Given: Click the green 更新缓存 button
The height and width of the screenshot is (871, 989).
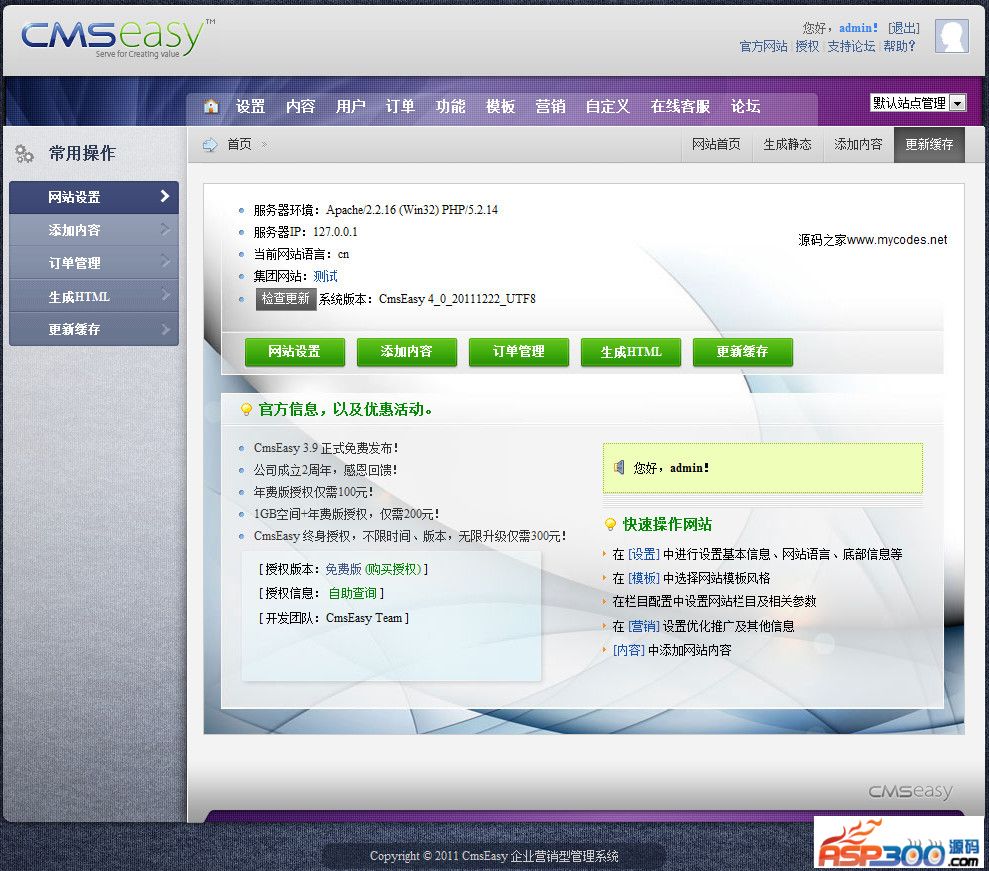Looking at the screenshot, I should [742, 351].
